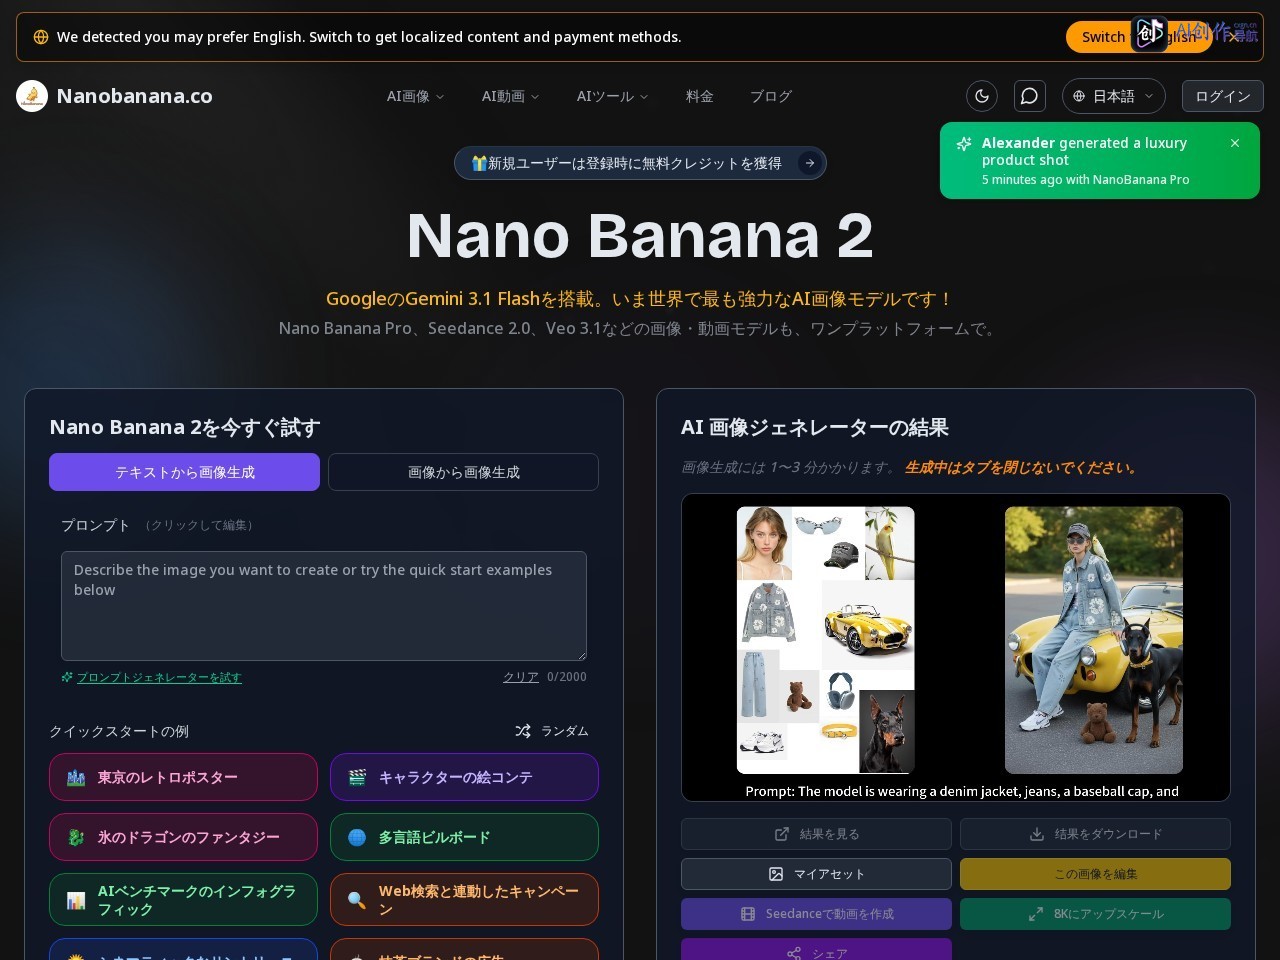This screenshot has width=1280, height=960.
Task: Click the 8Kにアップスケール button
Action: click(x=1095, y=914)
